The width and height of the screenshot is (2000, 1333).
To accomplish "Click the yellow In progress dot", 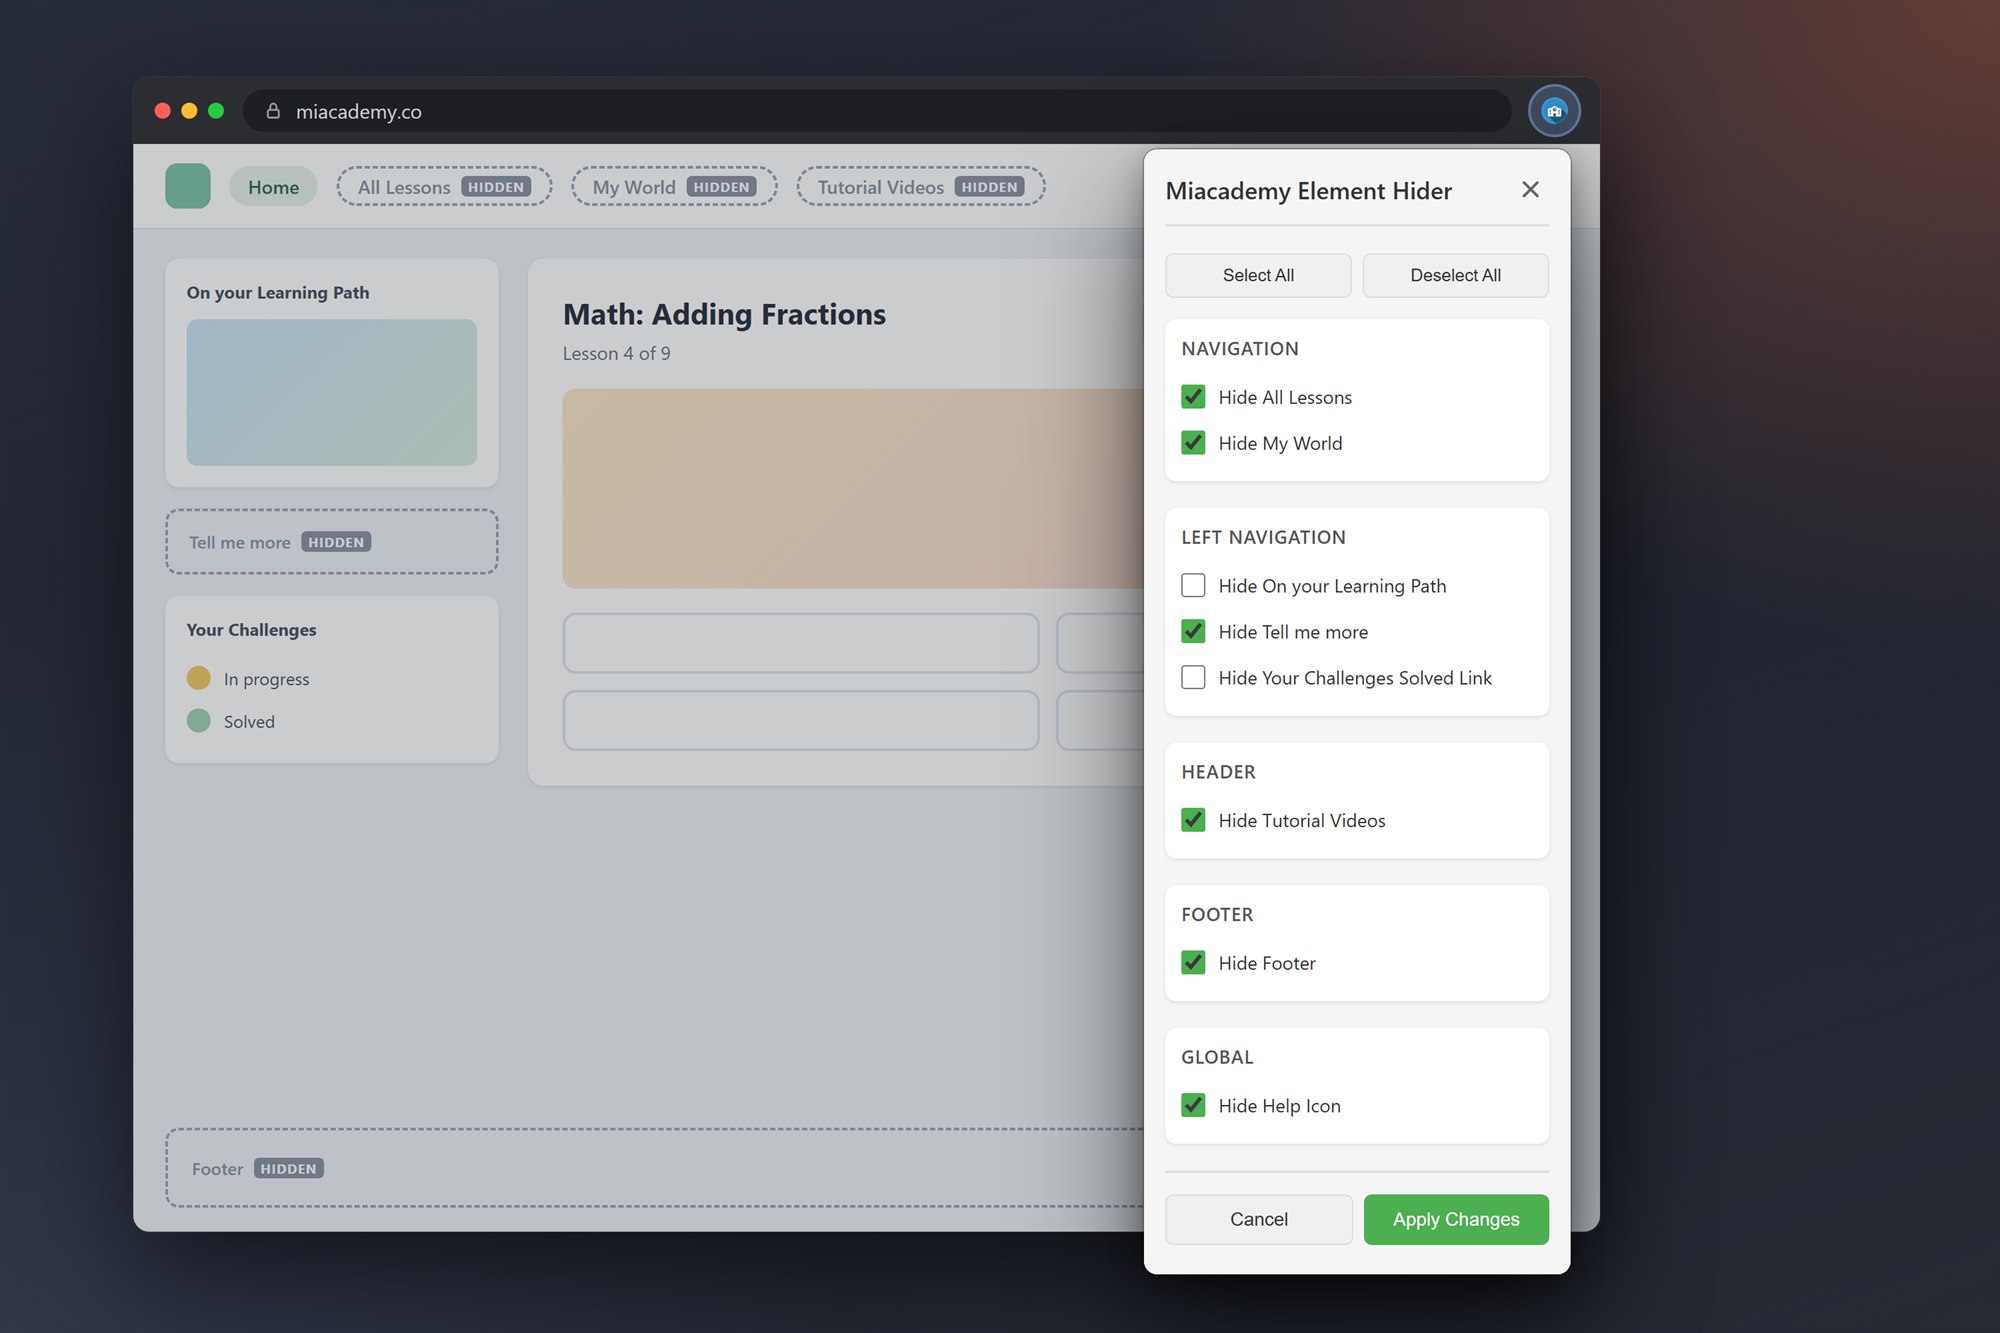I will [x=199, y=678].
